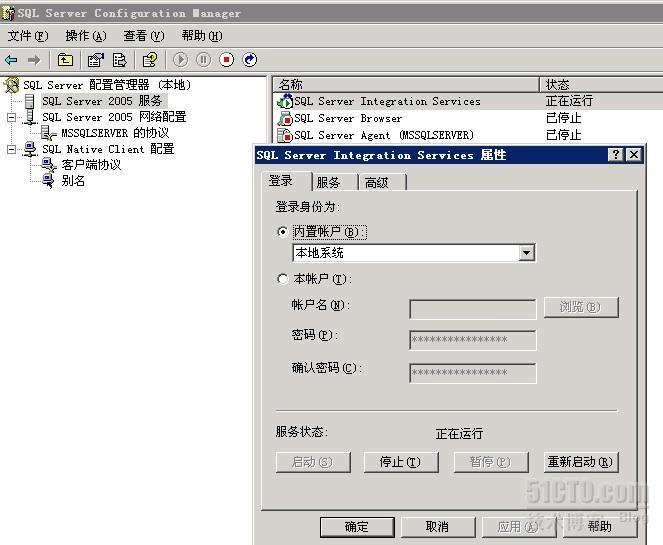The image size is (663, 545).
Task: Select the 本帐户 radio button
Action: coord(282,279)
